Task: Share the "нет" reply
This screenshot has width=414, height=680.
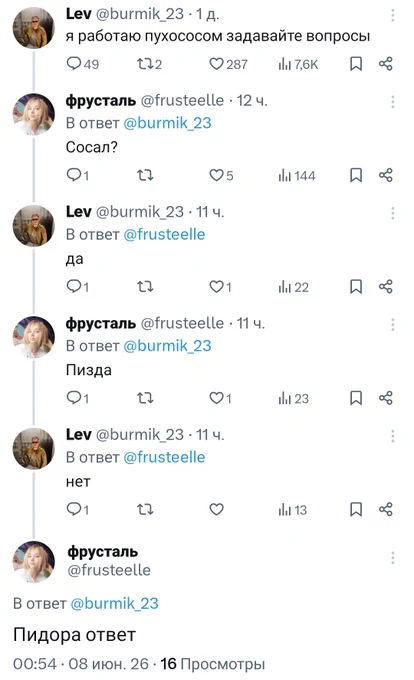Action: point(385,509)
